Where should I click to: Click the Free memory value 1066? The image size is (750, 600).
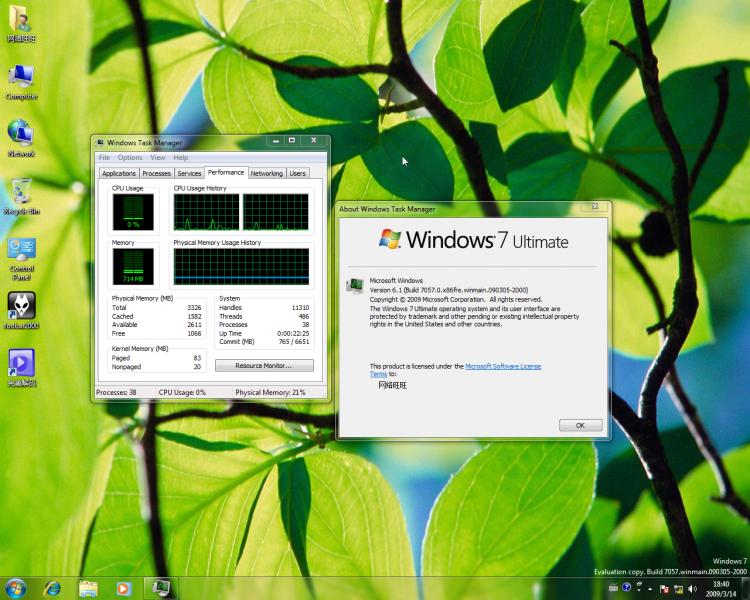(194, 333)
